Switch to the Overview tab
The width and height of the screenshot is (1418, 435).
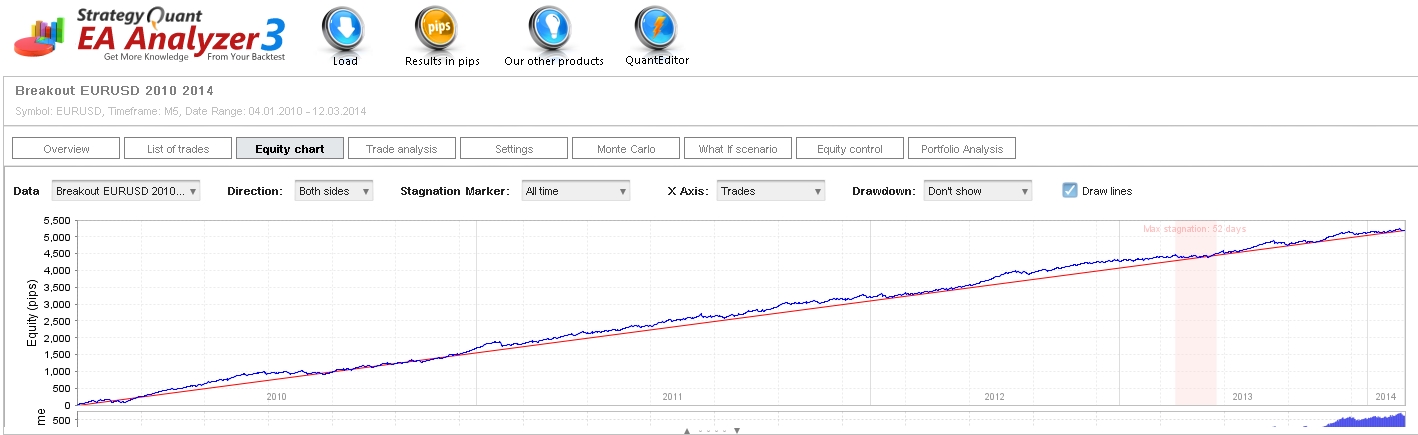tap(66, 149)
